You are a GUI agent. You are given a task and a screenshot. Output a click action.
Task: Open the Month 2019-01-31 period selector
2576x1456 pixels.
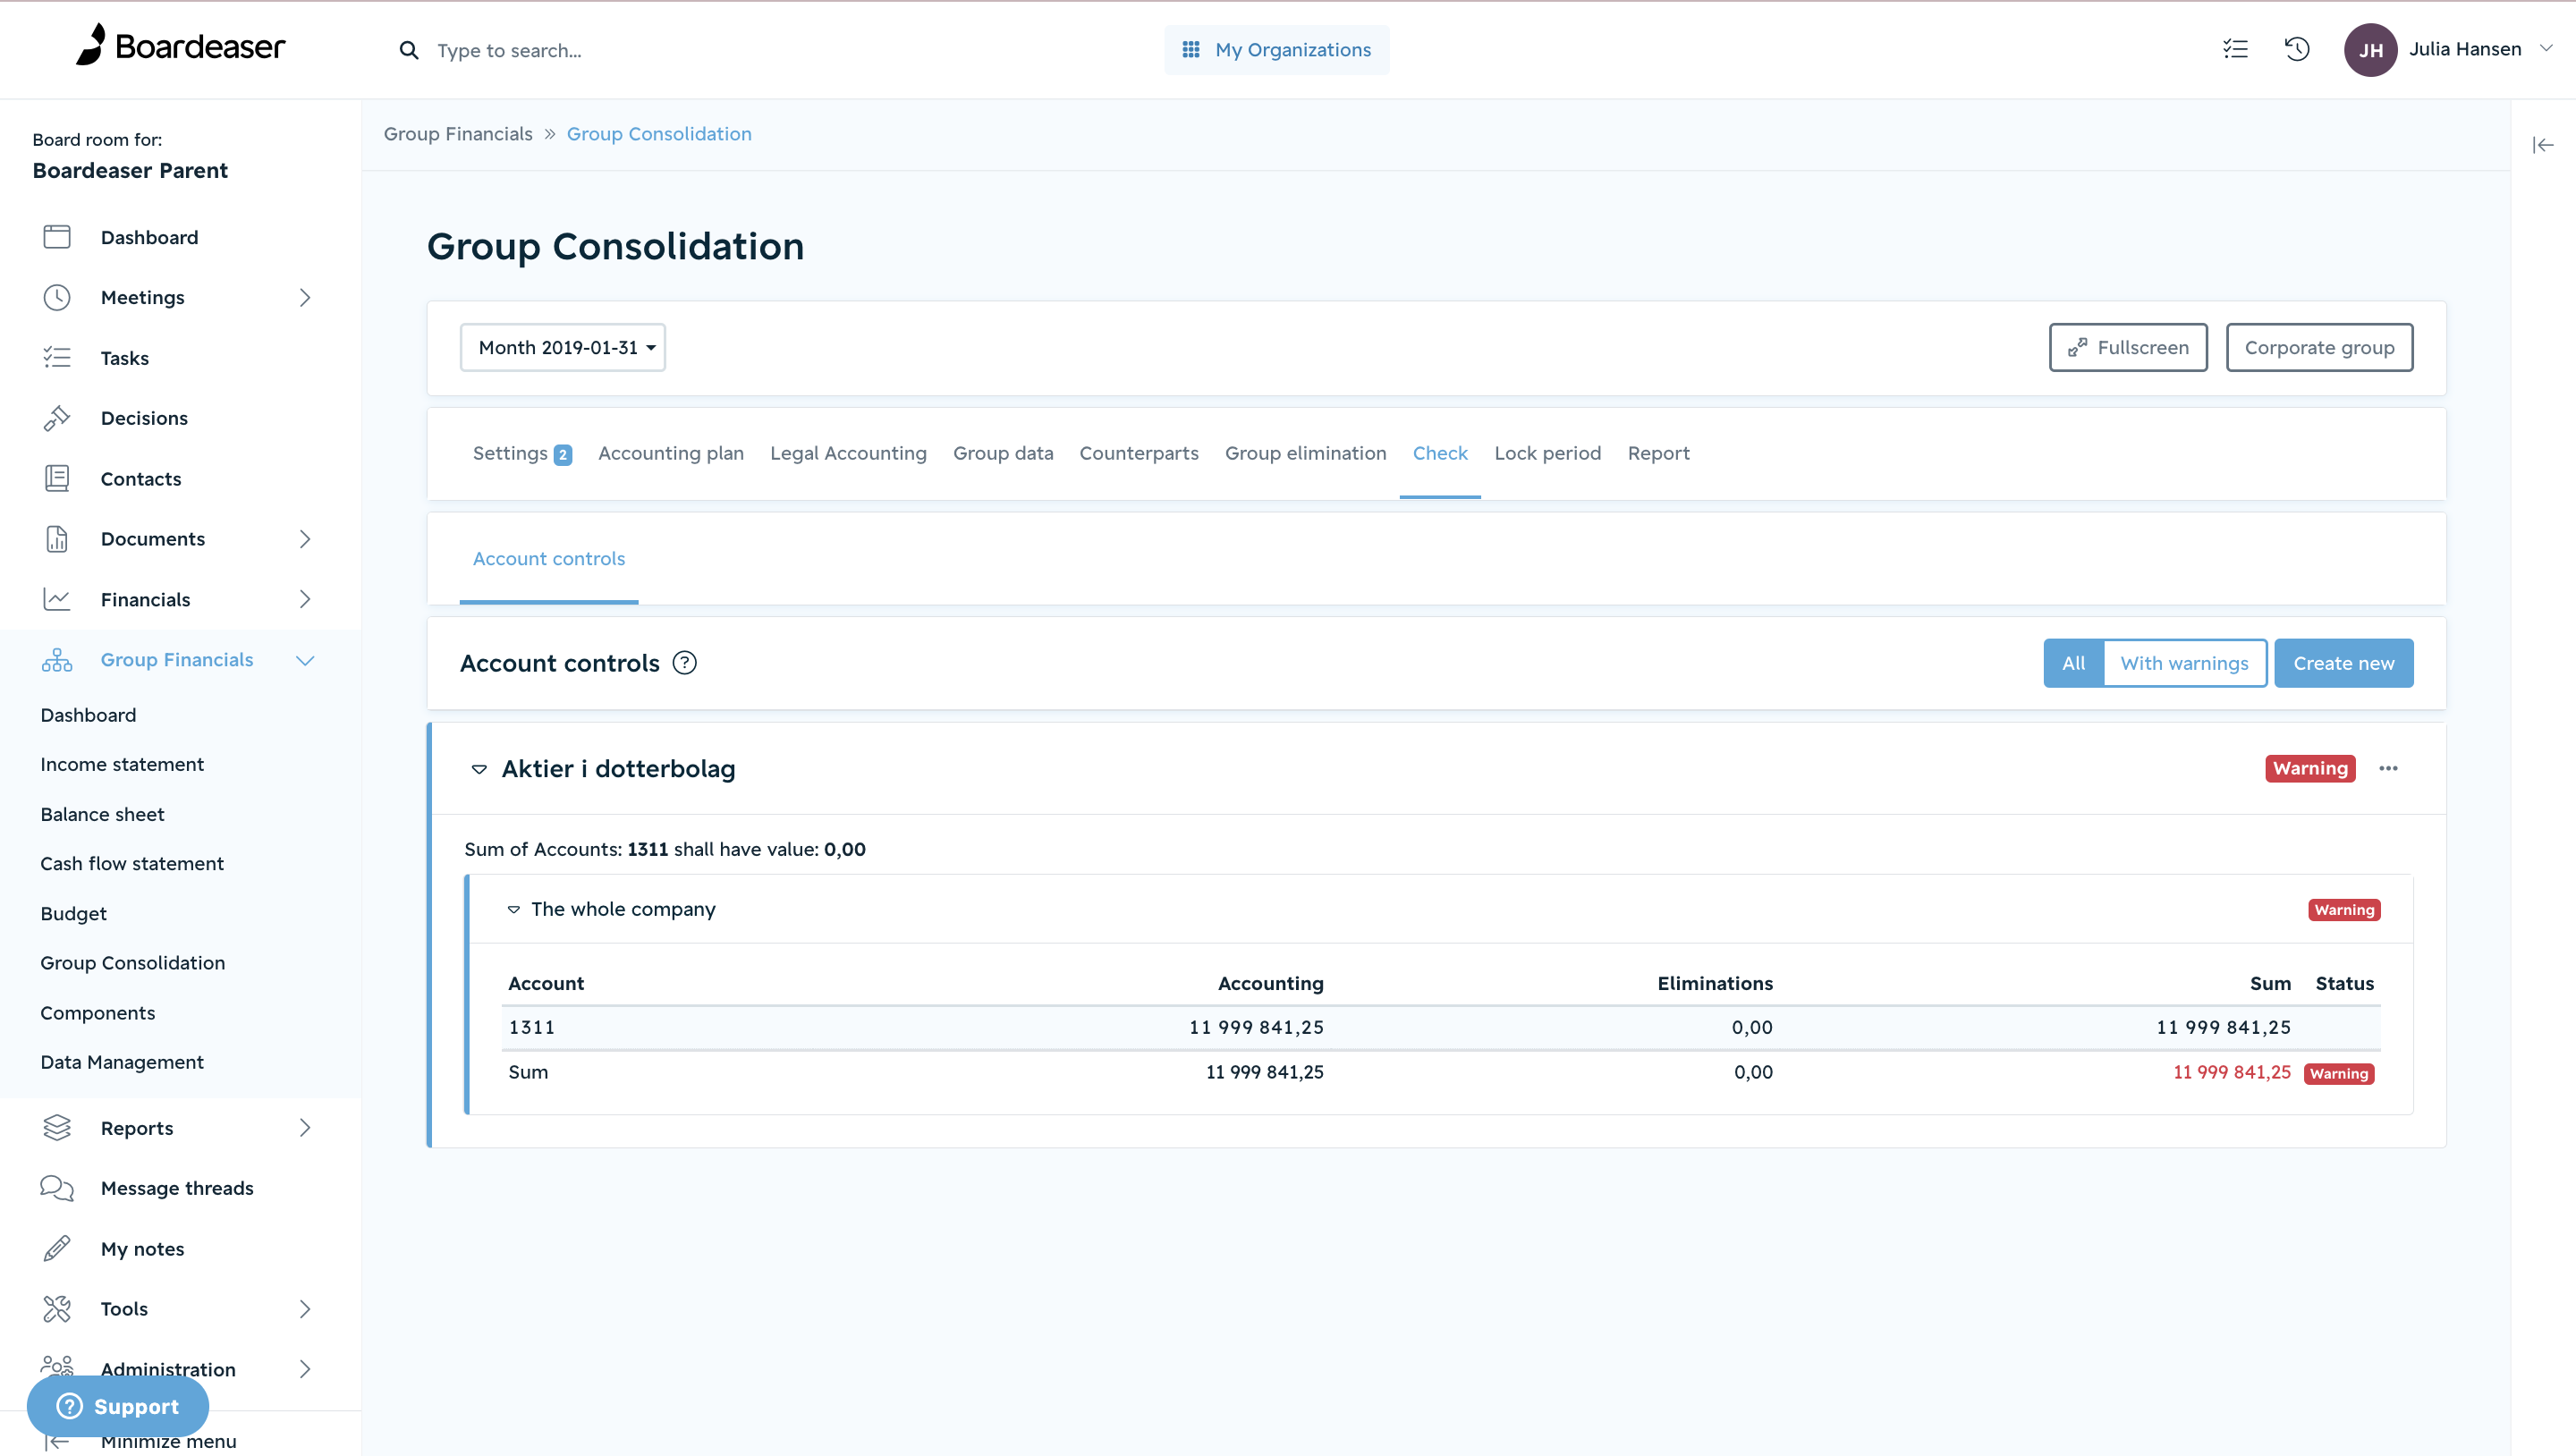(x=562, y=347)
